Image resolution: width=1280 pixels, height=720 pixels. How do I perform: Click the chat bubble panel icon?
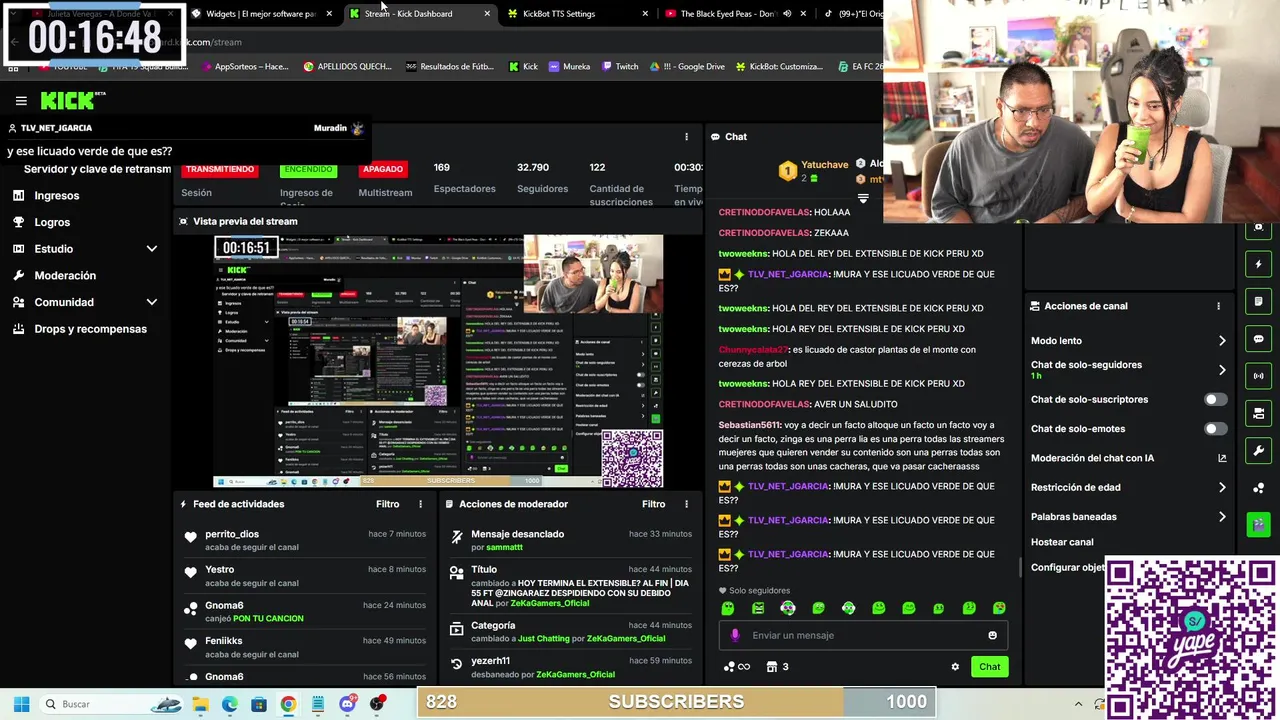tap(1259, 339)
